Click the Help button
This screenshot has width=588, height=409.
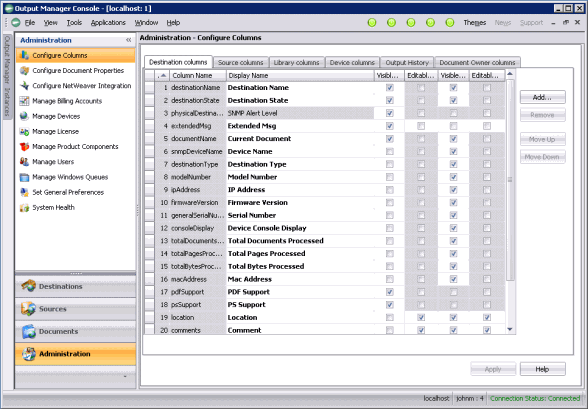click(542, 369)
